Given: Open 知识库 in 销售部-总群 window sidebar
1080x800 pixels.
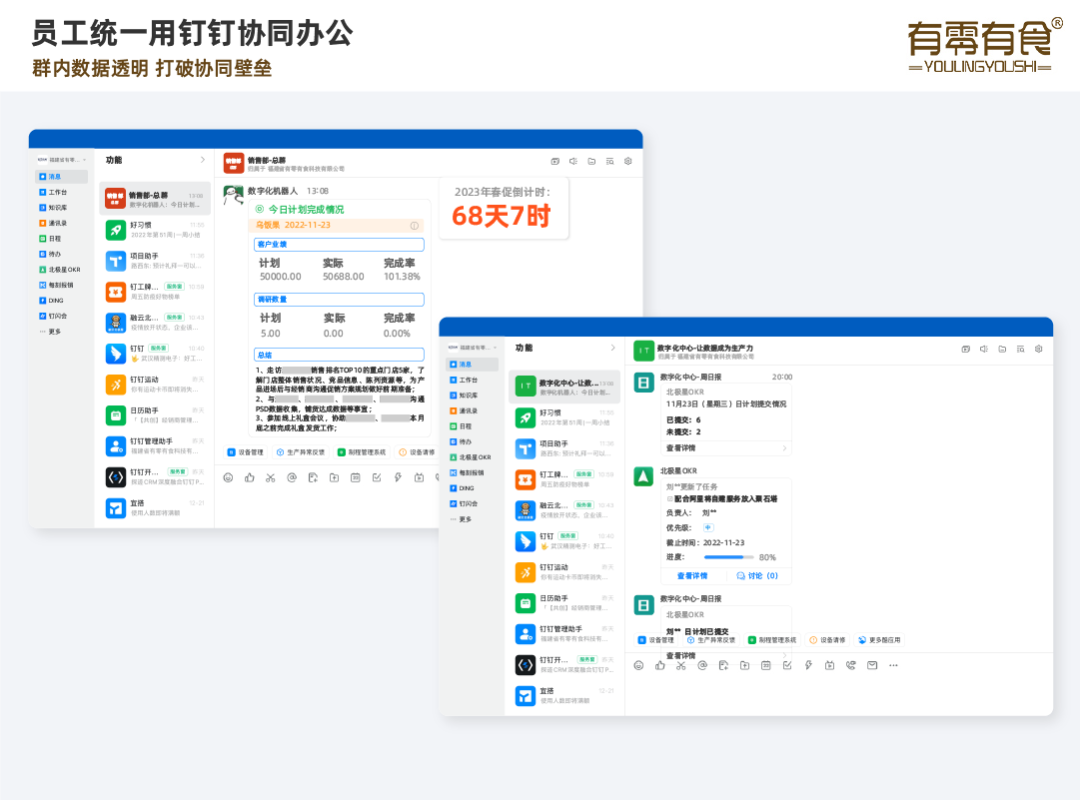Looking at the screenshot, I should pyautogui.click(x=54, y=207).
